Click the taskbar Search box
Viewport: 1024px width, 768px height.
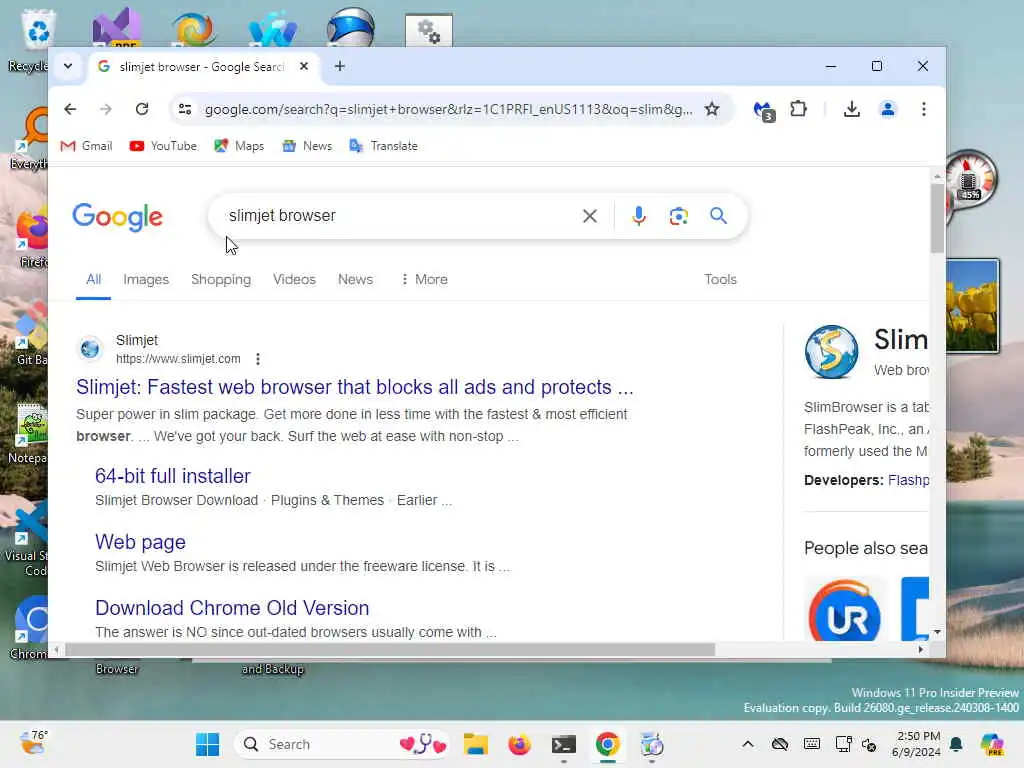pyautogui.click(x=342, y=744)
